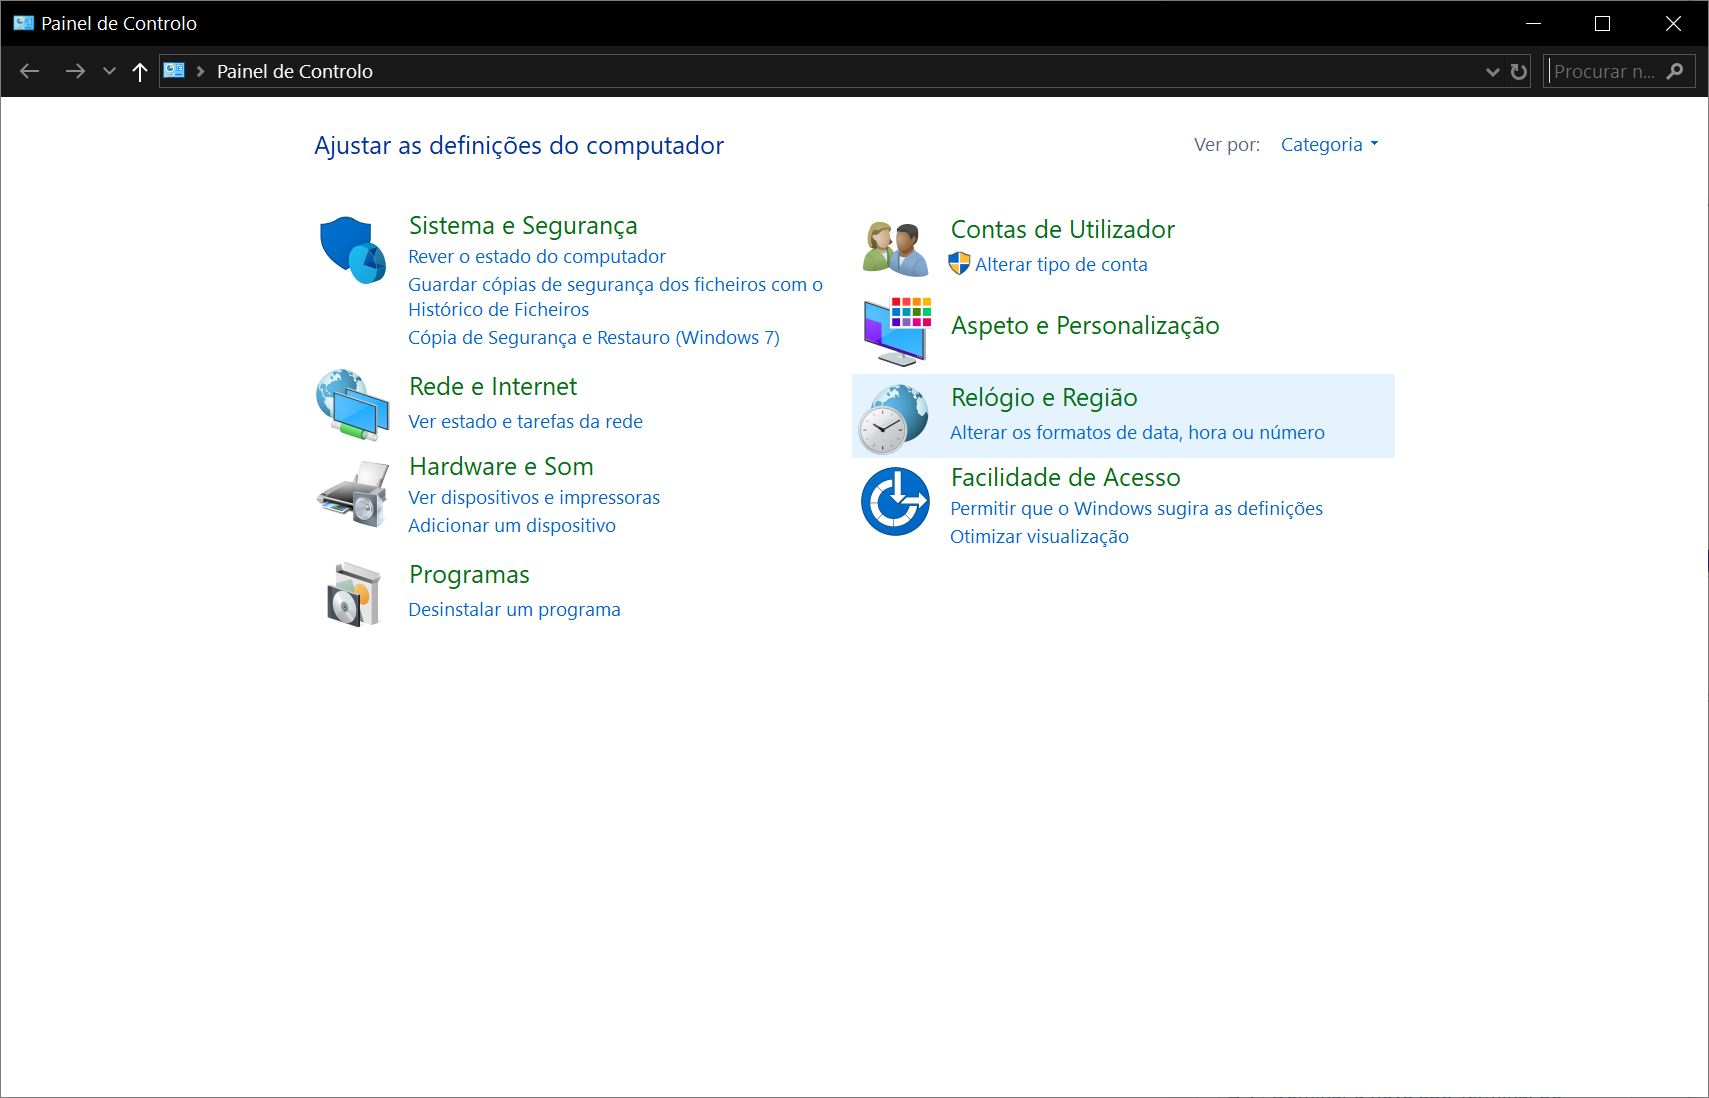The height and width of the screenshot is (1098, 1709).
Task: Open the Hardware e Som category
Action: tap(501, 466)
